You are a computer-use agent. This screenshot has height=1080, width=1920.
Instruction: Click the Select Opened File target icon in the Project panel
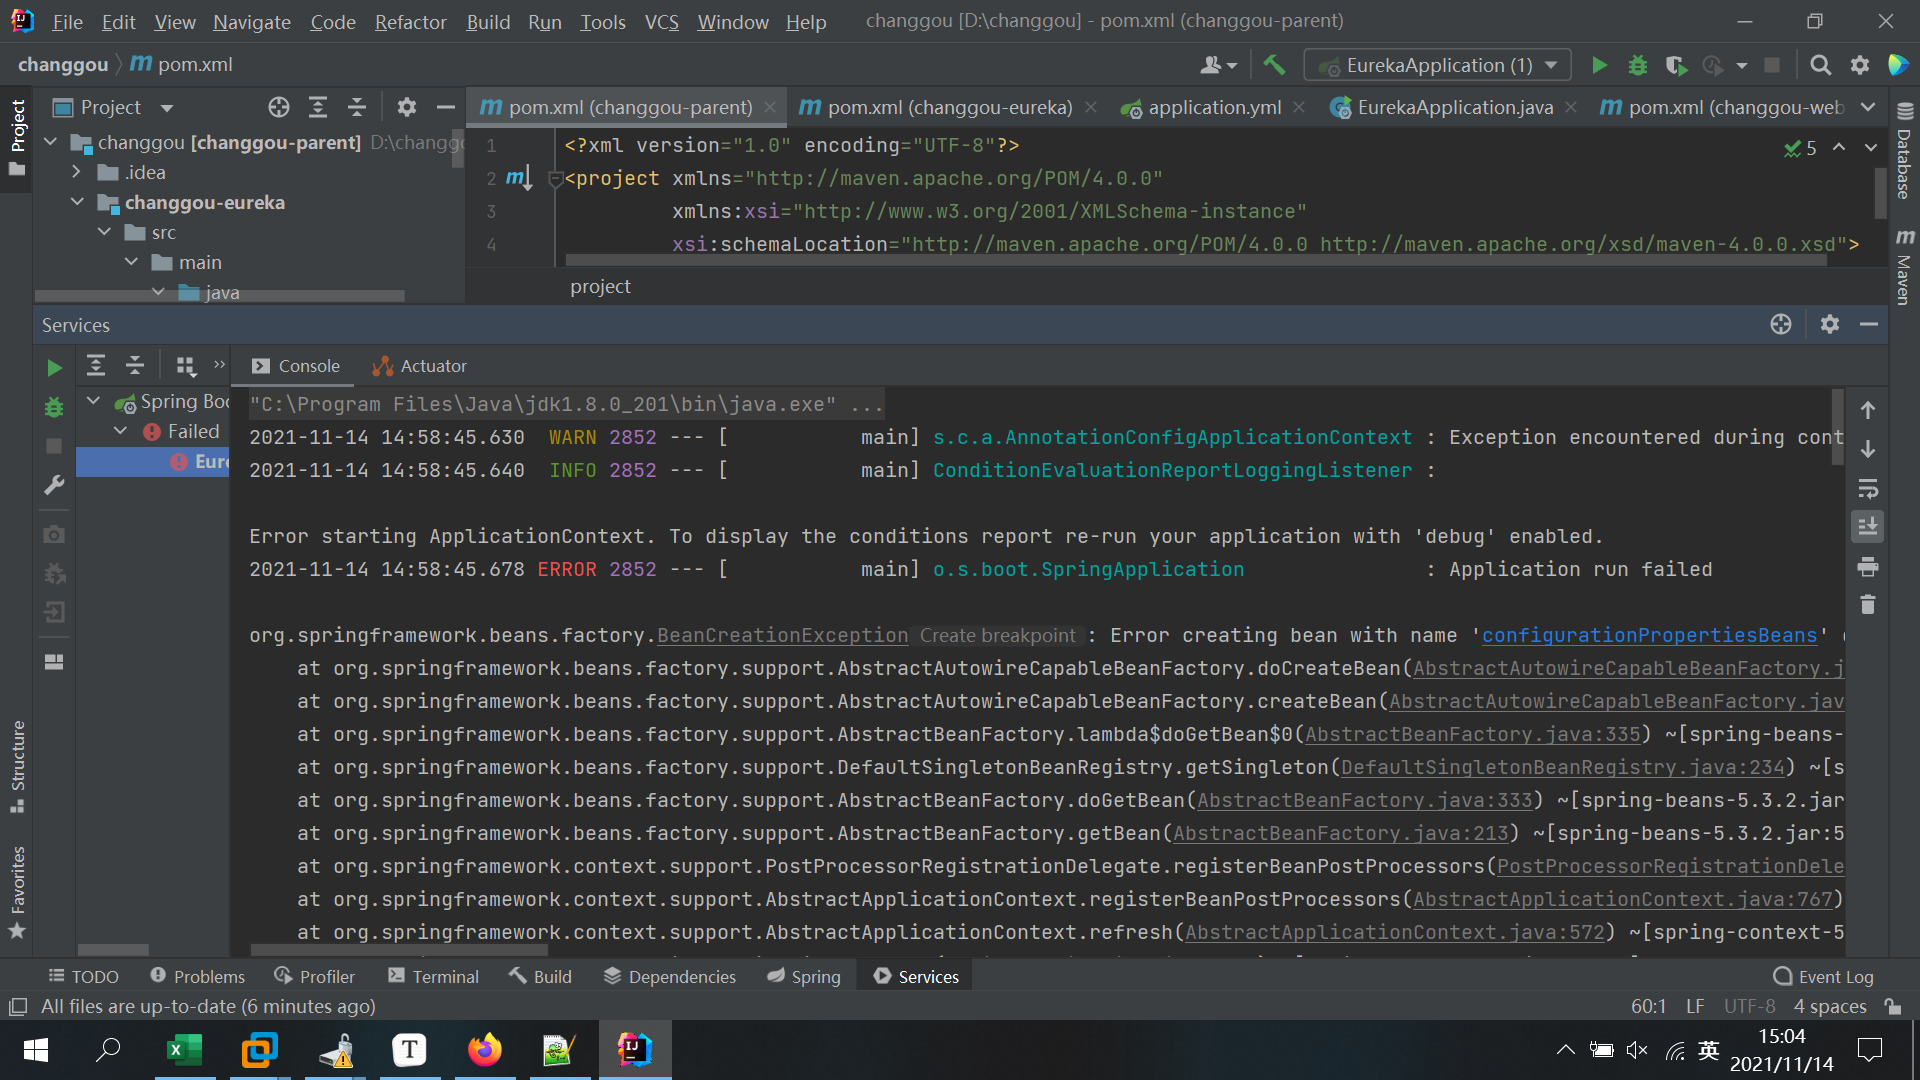279,107
